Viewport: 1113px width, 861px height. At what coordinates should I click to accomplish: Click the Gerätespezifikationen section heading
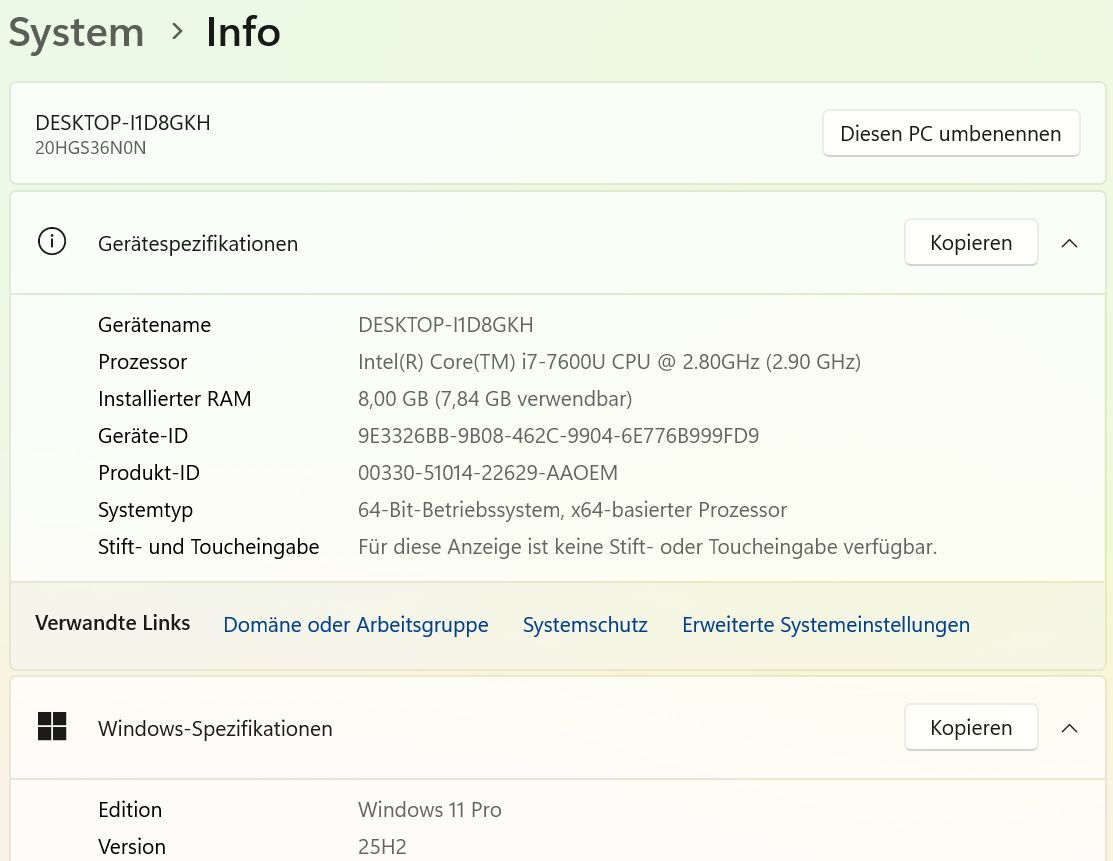(x=198, y=244)
